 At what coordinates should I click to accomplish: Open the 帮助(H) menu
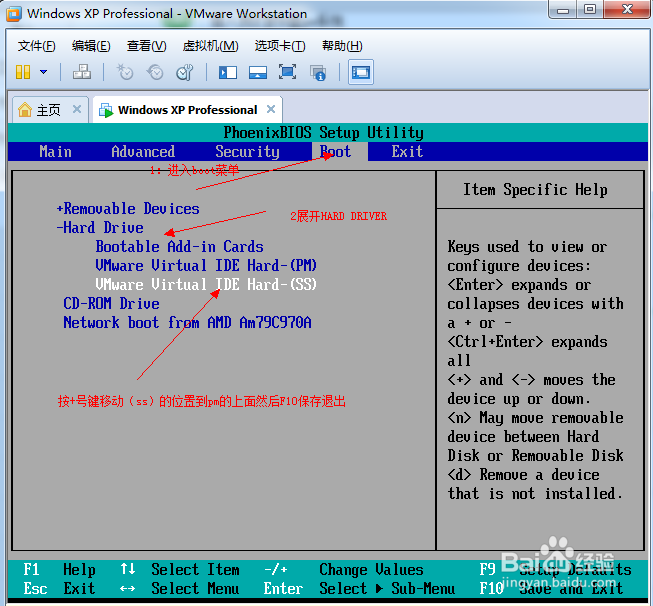pos(342,46)
